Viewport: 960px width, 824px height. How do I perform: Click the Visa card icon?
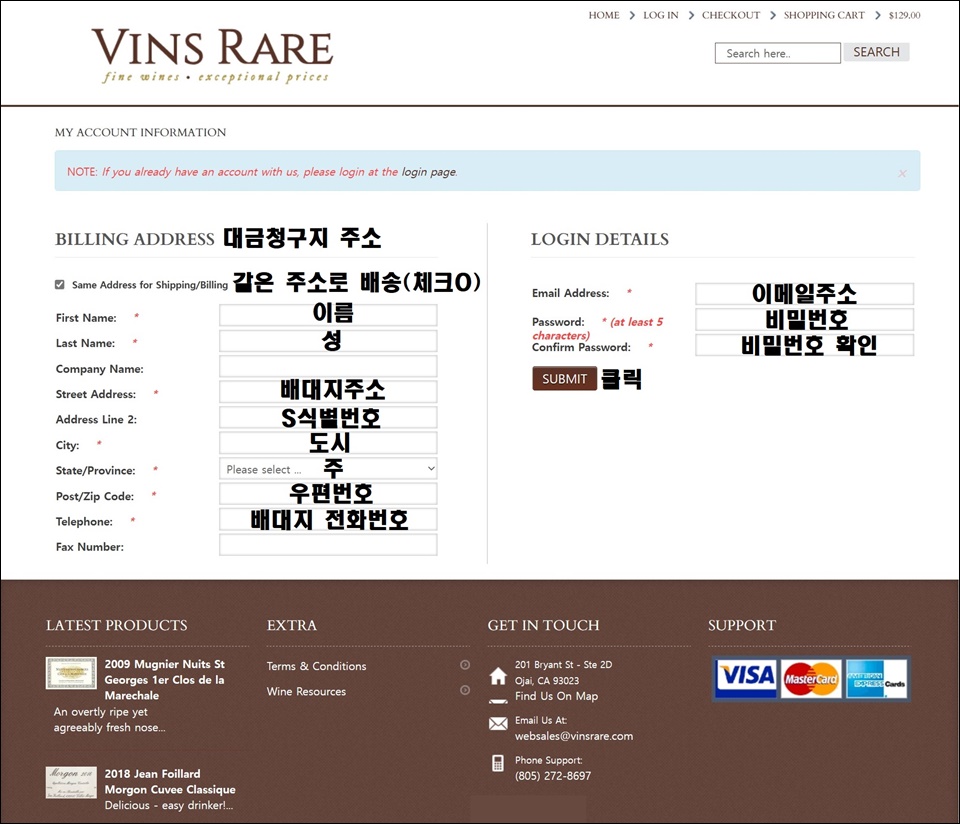click(746, 678)
